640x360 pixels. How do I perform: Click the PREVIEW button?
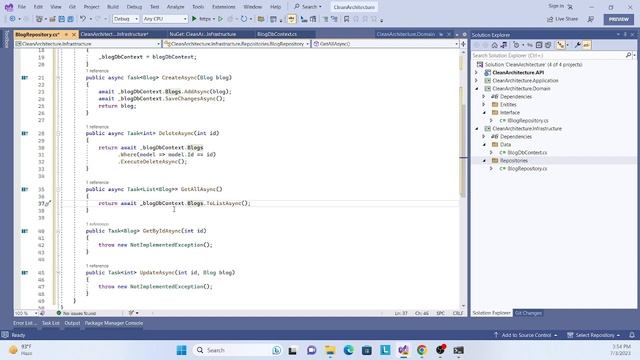(619, 19)
